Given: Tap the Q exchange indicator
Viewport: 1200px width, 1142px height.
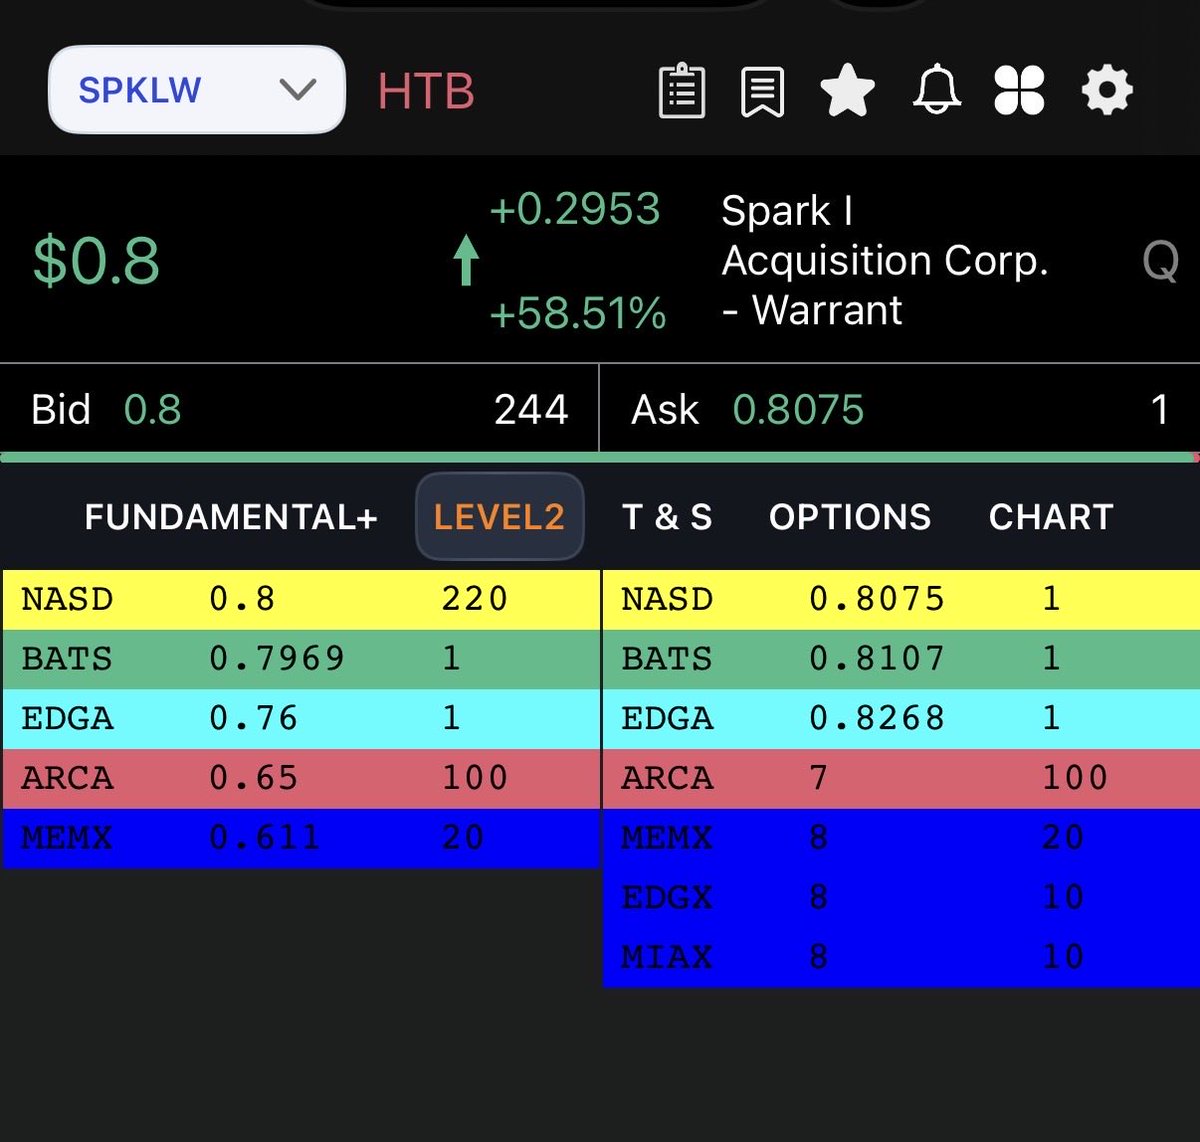Looking at the screenshot, I should 1160,261.
